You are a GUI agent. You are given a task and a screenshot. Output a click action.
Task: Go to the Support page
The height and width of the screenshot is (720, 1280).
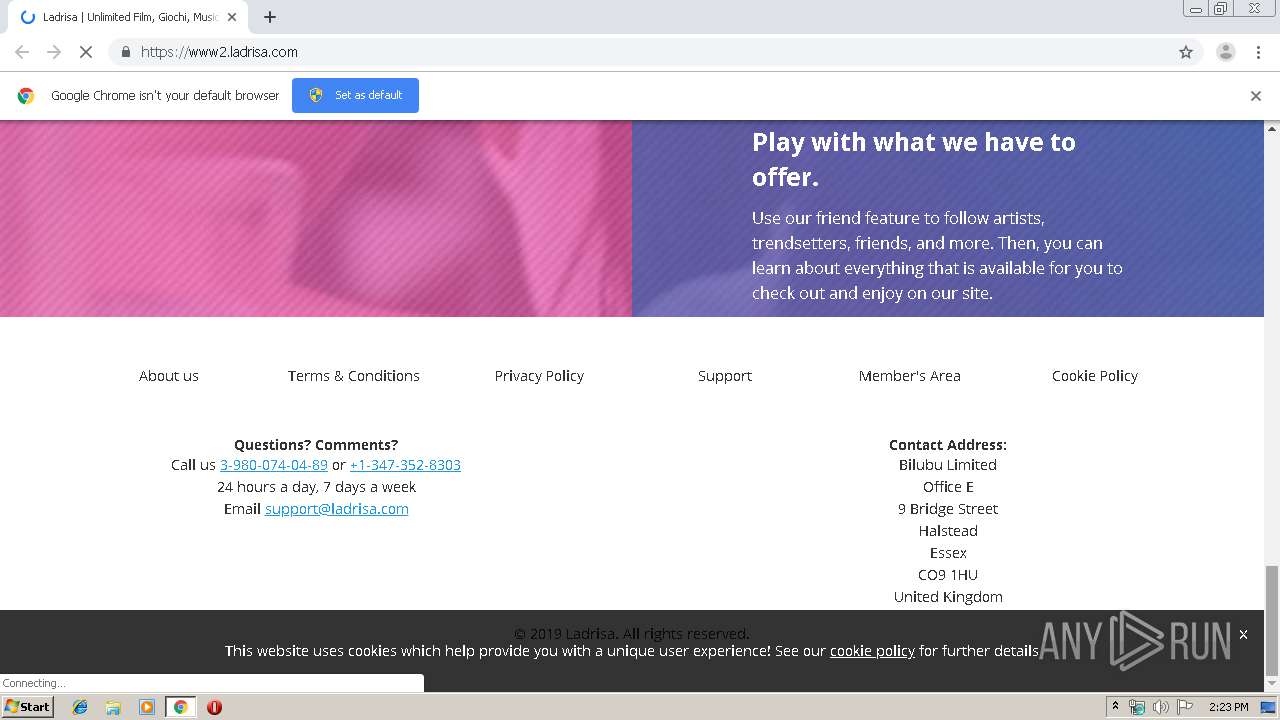pos(725,376)
